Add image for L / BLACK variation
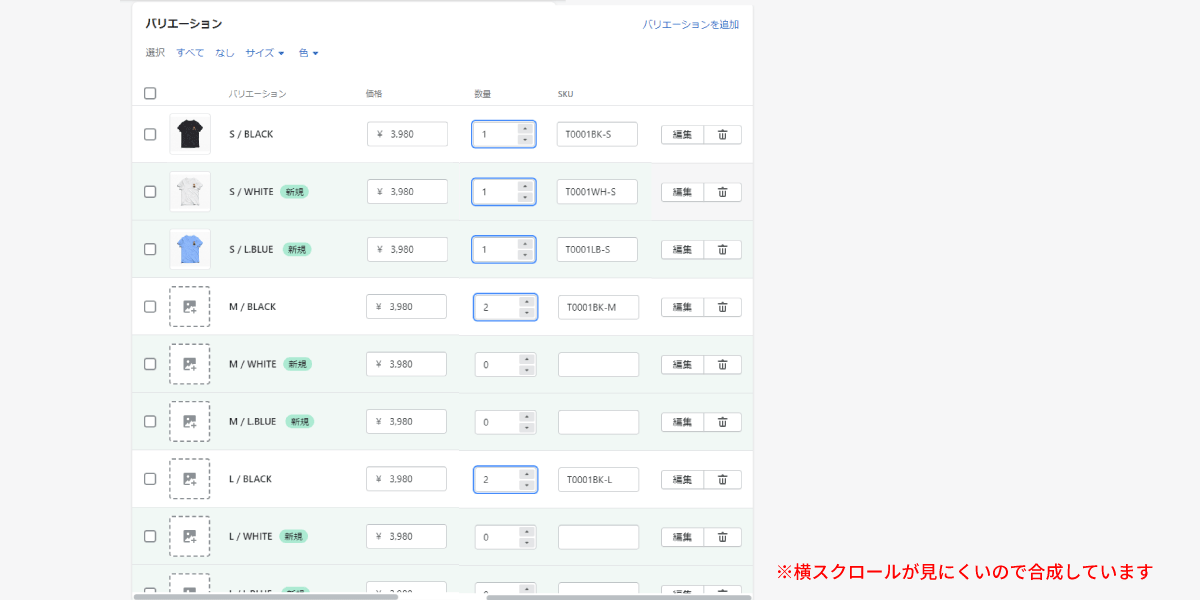Viewport: 1200px width, 600px height. (x=190, y=479)
